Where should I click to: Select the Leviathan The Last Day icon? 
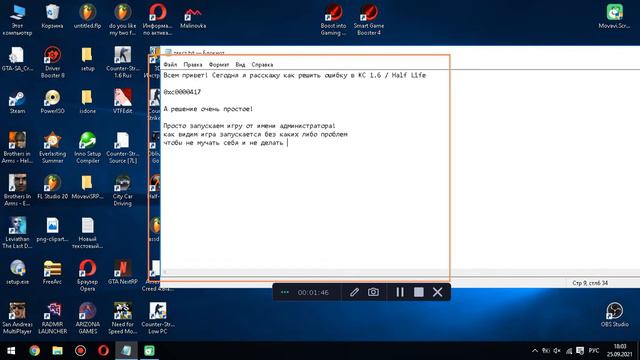17,233
